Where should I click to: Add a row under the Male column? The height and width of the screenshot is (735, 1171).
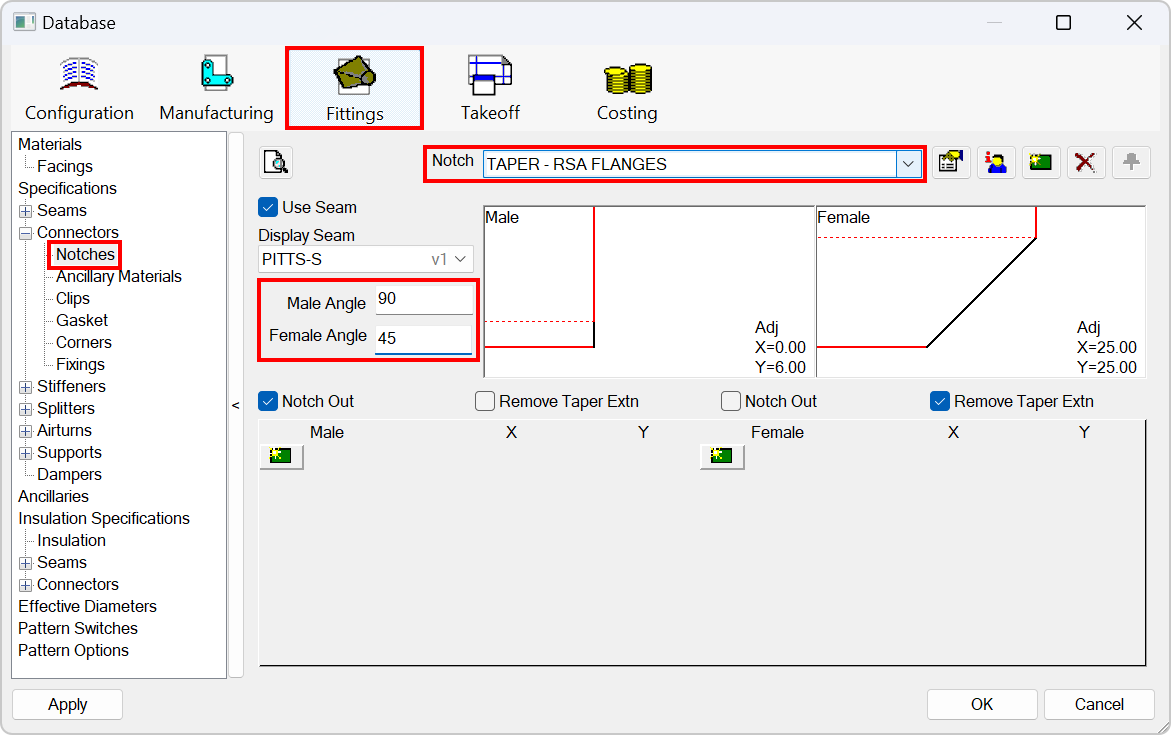[x=280, y=456]
